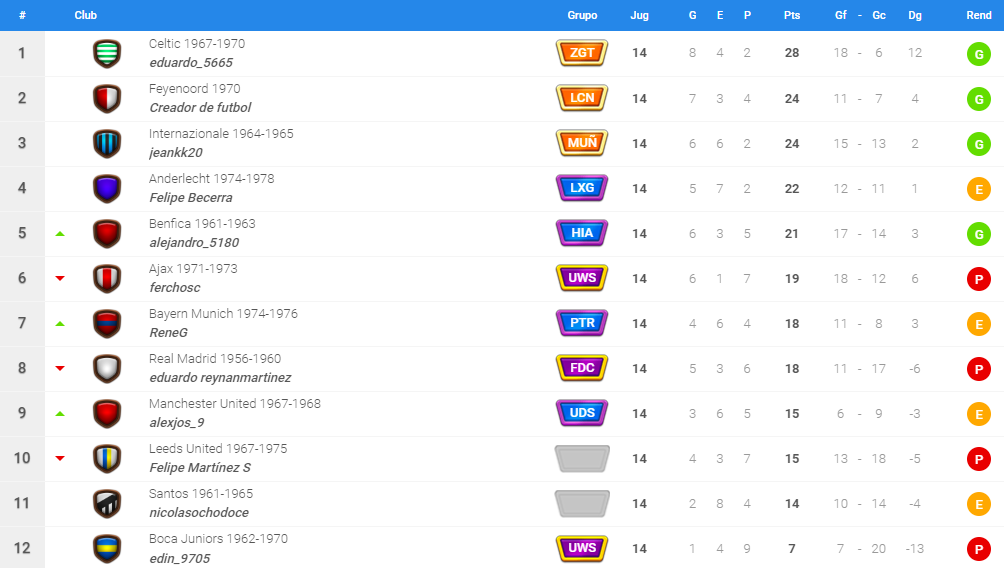Select team name Celtic 1967-1970
1004x568 pixels.
(197, 44)
